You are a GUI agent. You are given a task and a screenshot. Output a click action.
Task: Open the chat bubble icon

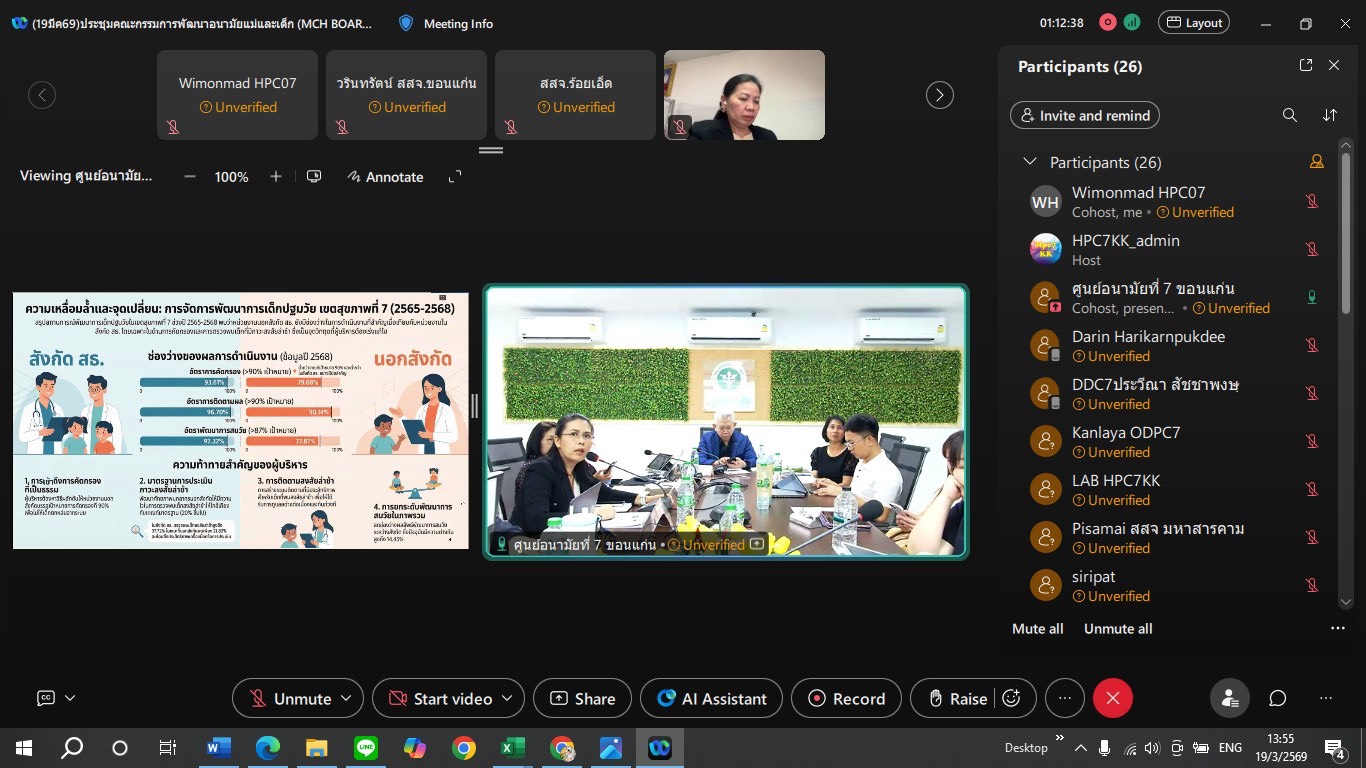tap(1278, 698)
